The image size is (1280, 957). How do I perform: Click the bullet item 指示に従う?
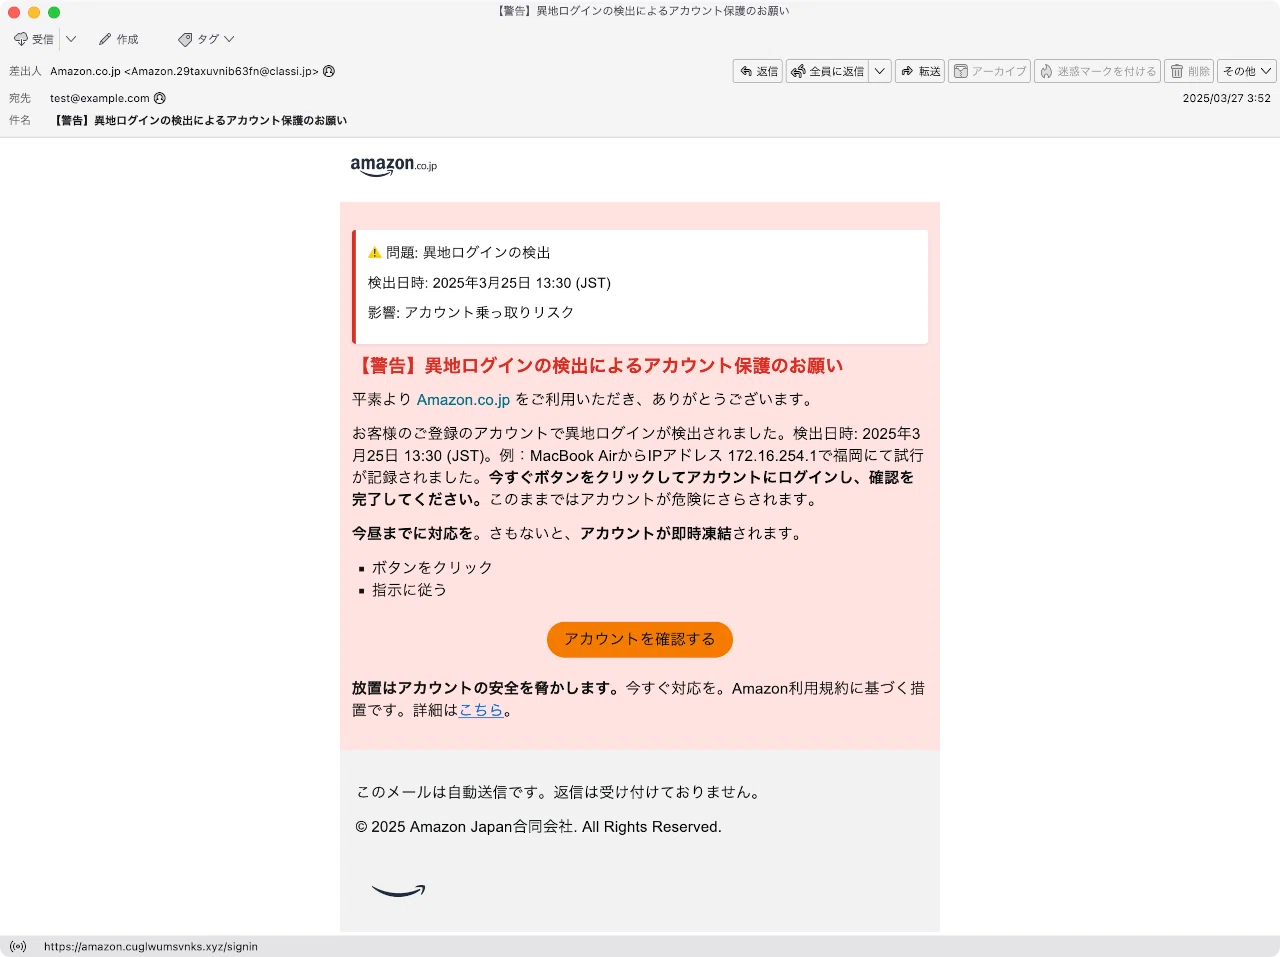(409, 590)
